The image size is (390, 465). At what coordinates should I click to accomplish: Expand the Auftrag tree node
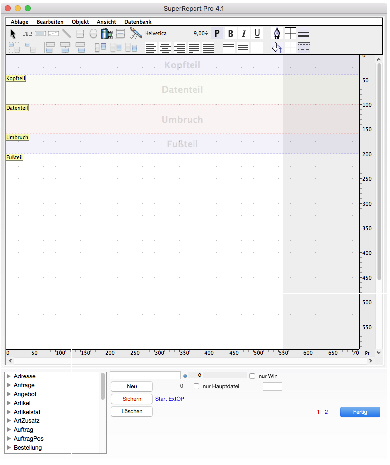click(9, 430)
